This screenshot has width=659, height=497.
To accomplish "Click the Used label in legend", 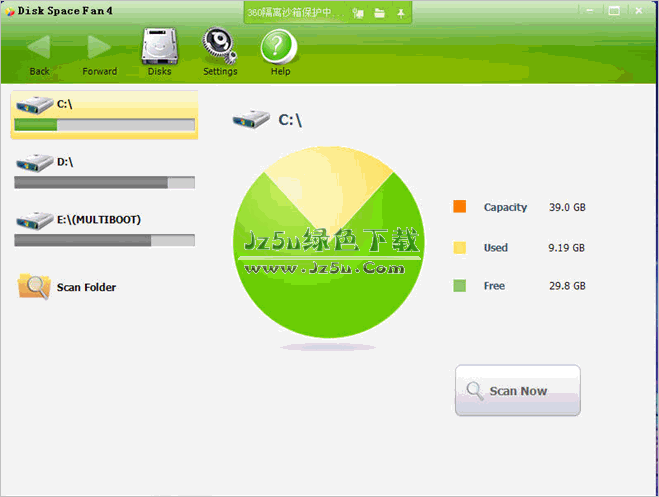I will pyautogui.click(x=496, y=248).
